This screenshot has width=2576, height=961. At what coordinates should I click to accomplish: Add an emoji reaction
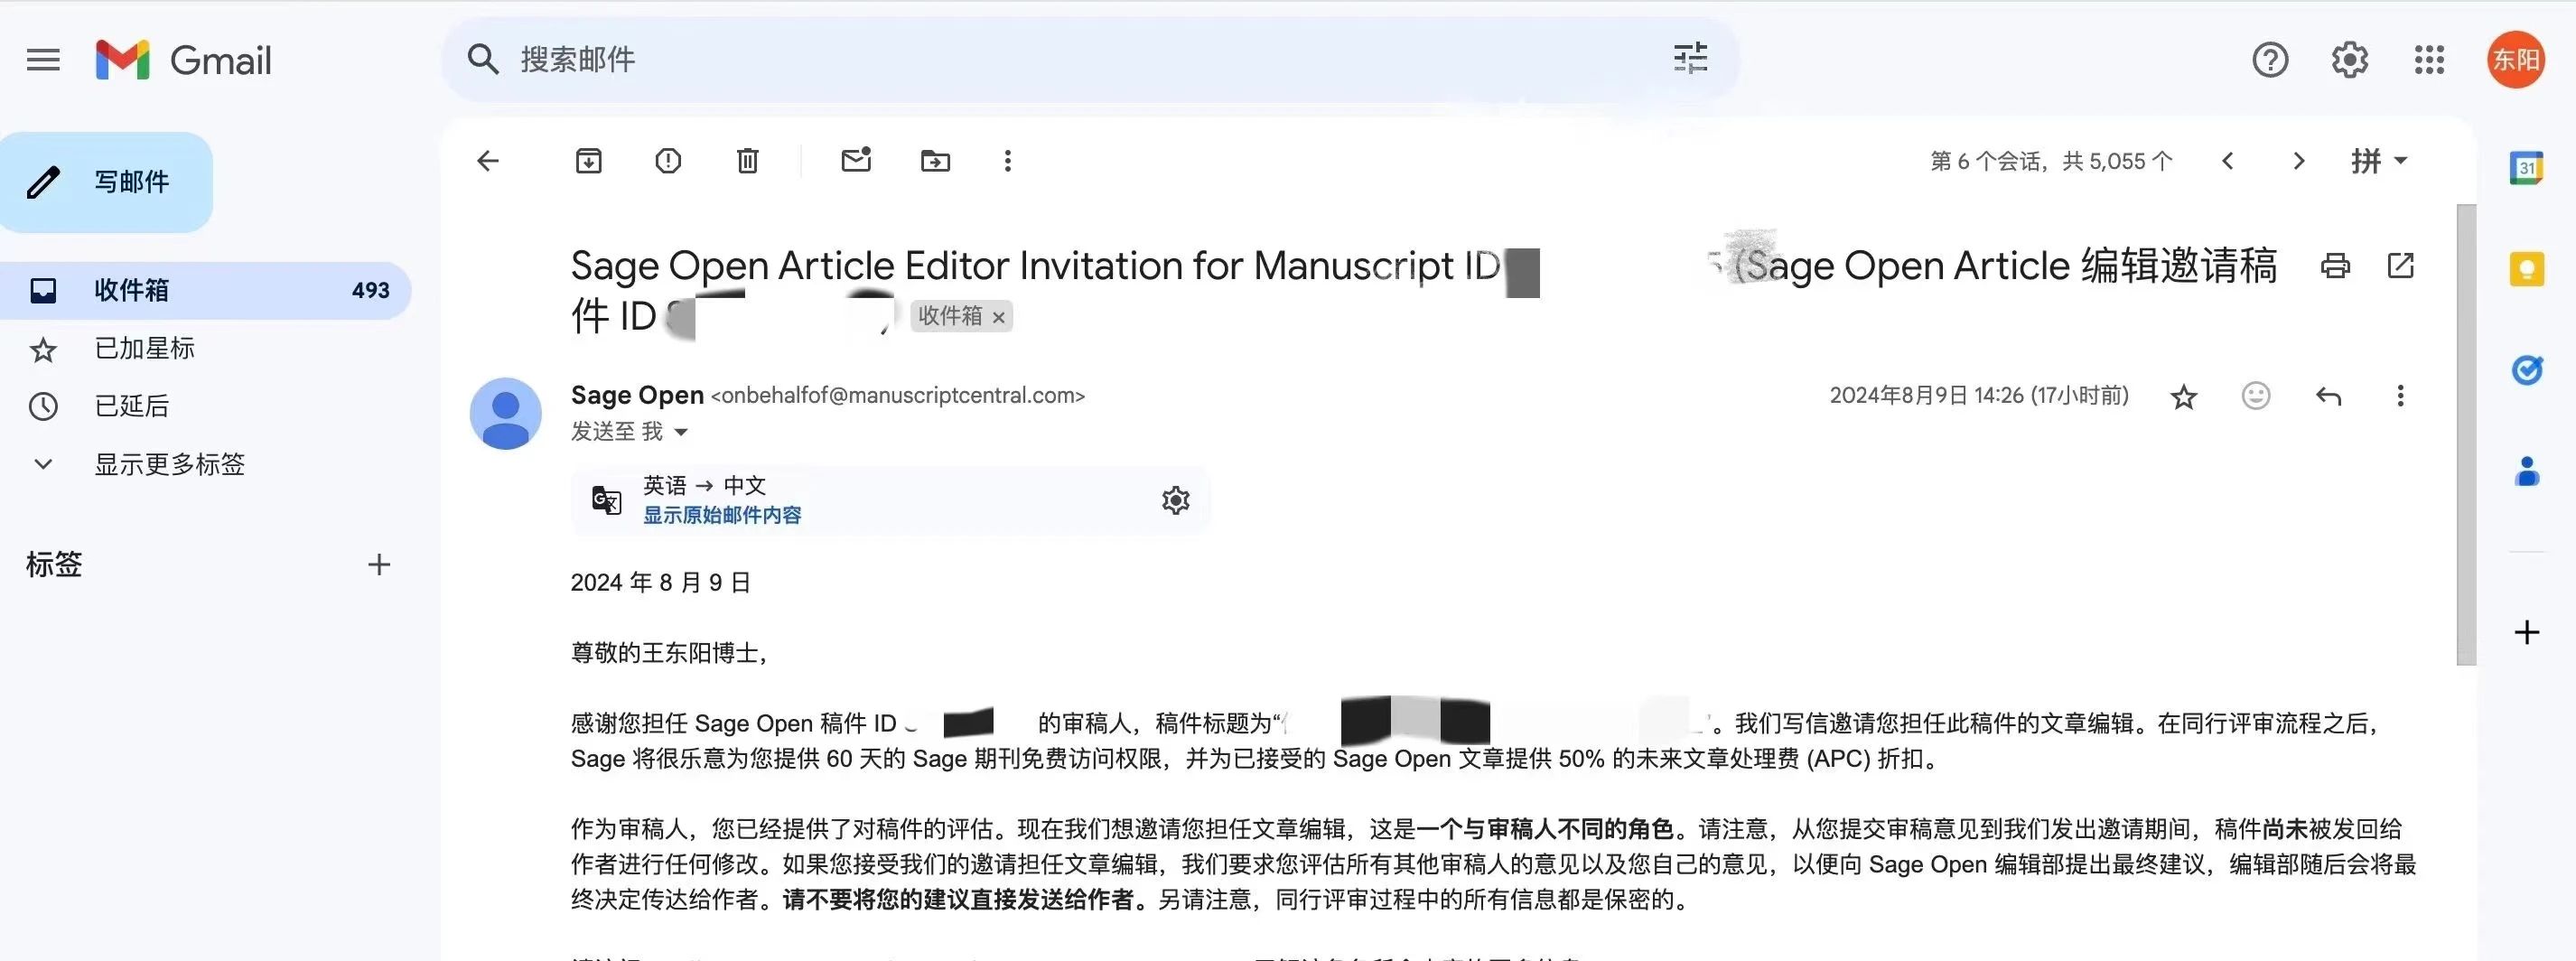2256,396
